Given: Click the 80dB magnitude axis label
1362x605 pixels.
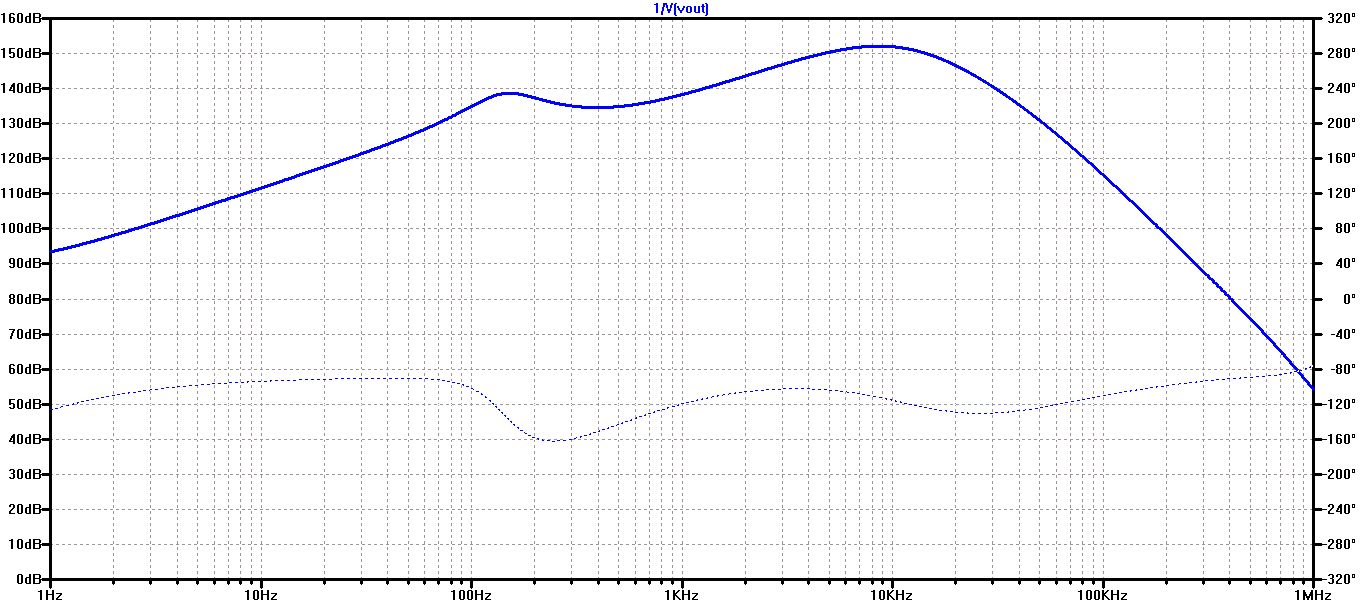Looking at the screenshot, I should click(24, 299).
